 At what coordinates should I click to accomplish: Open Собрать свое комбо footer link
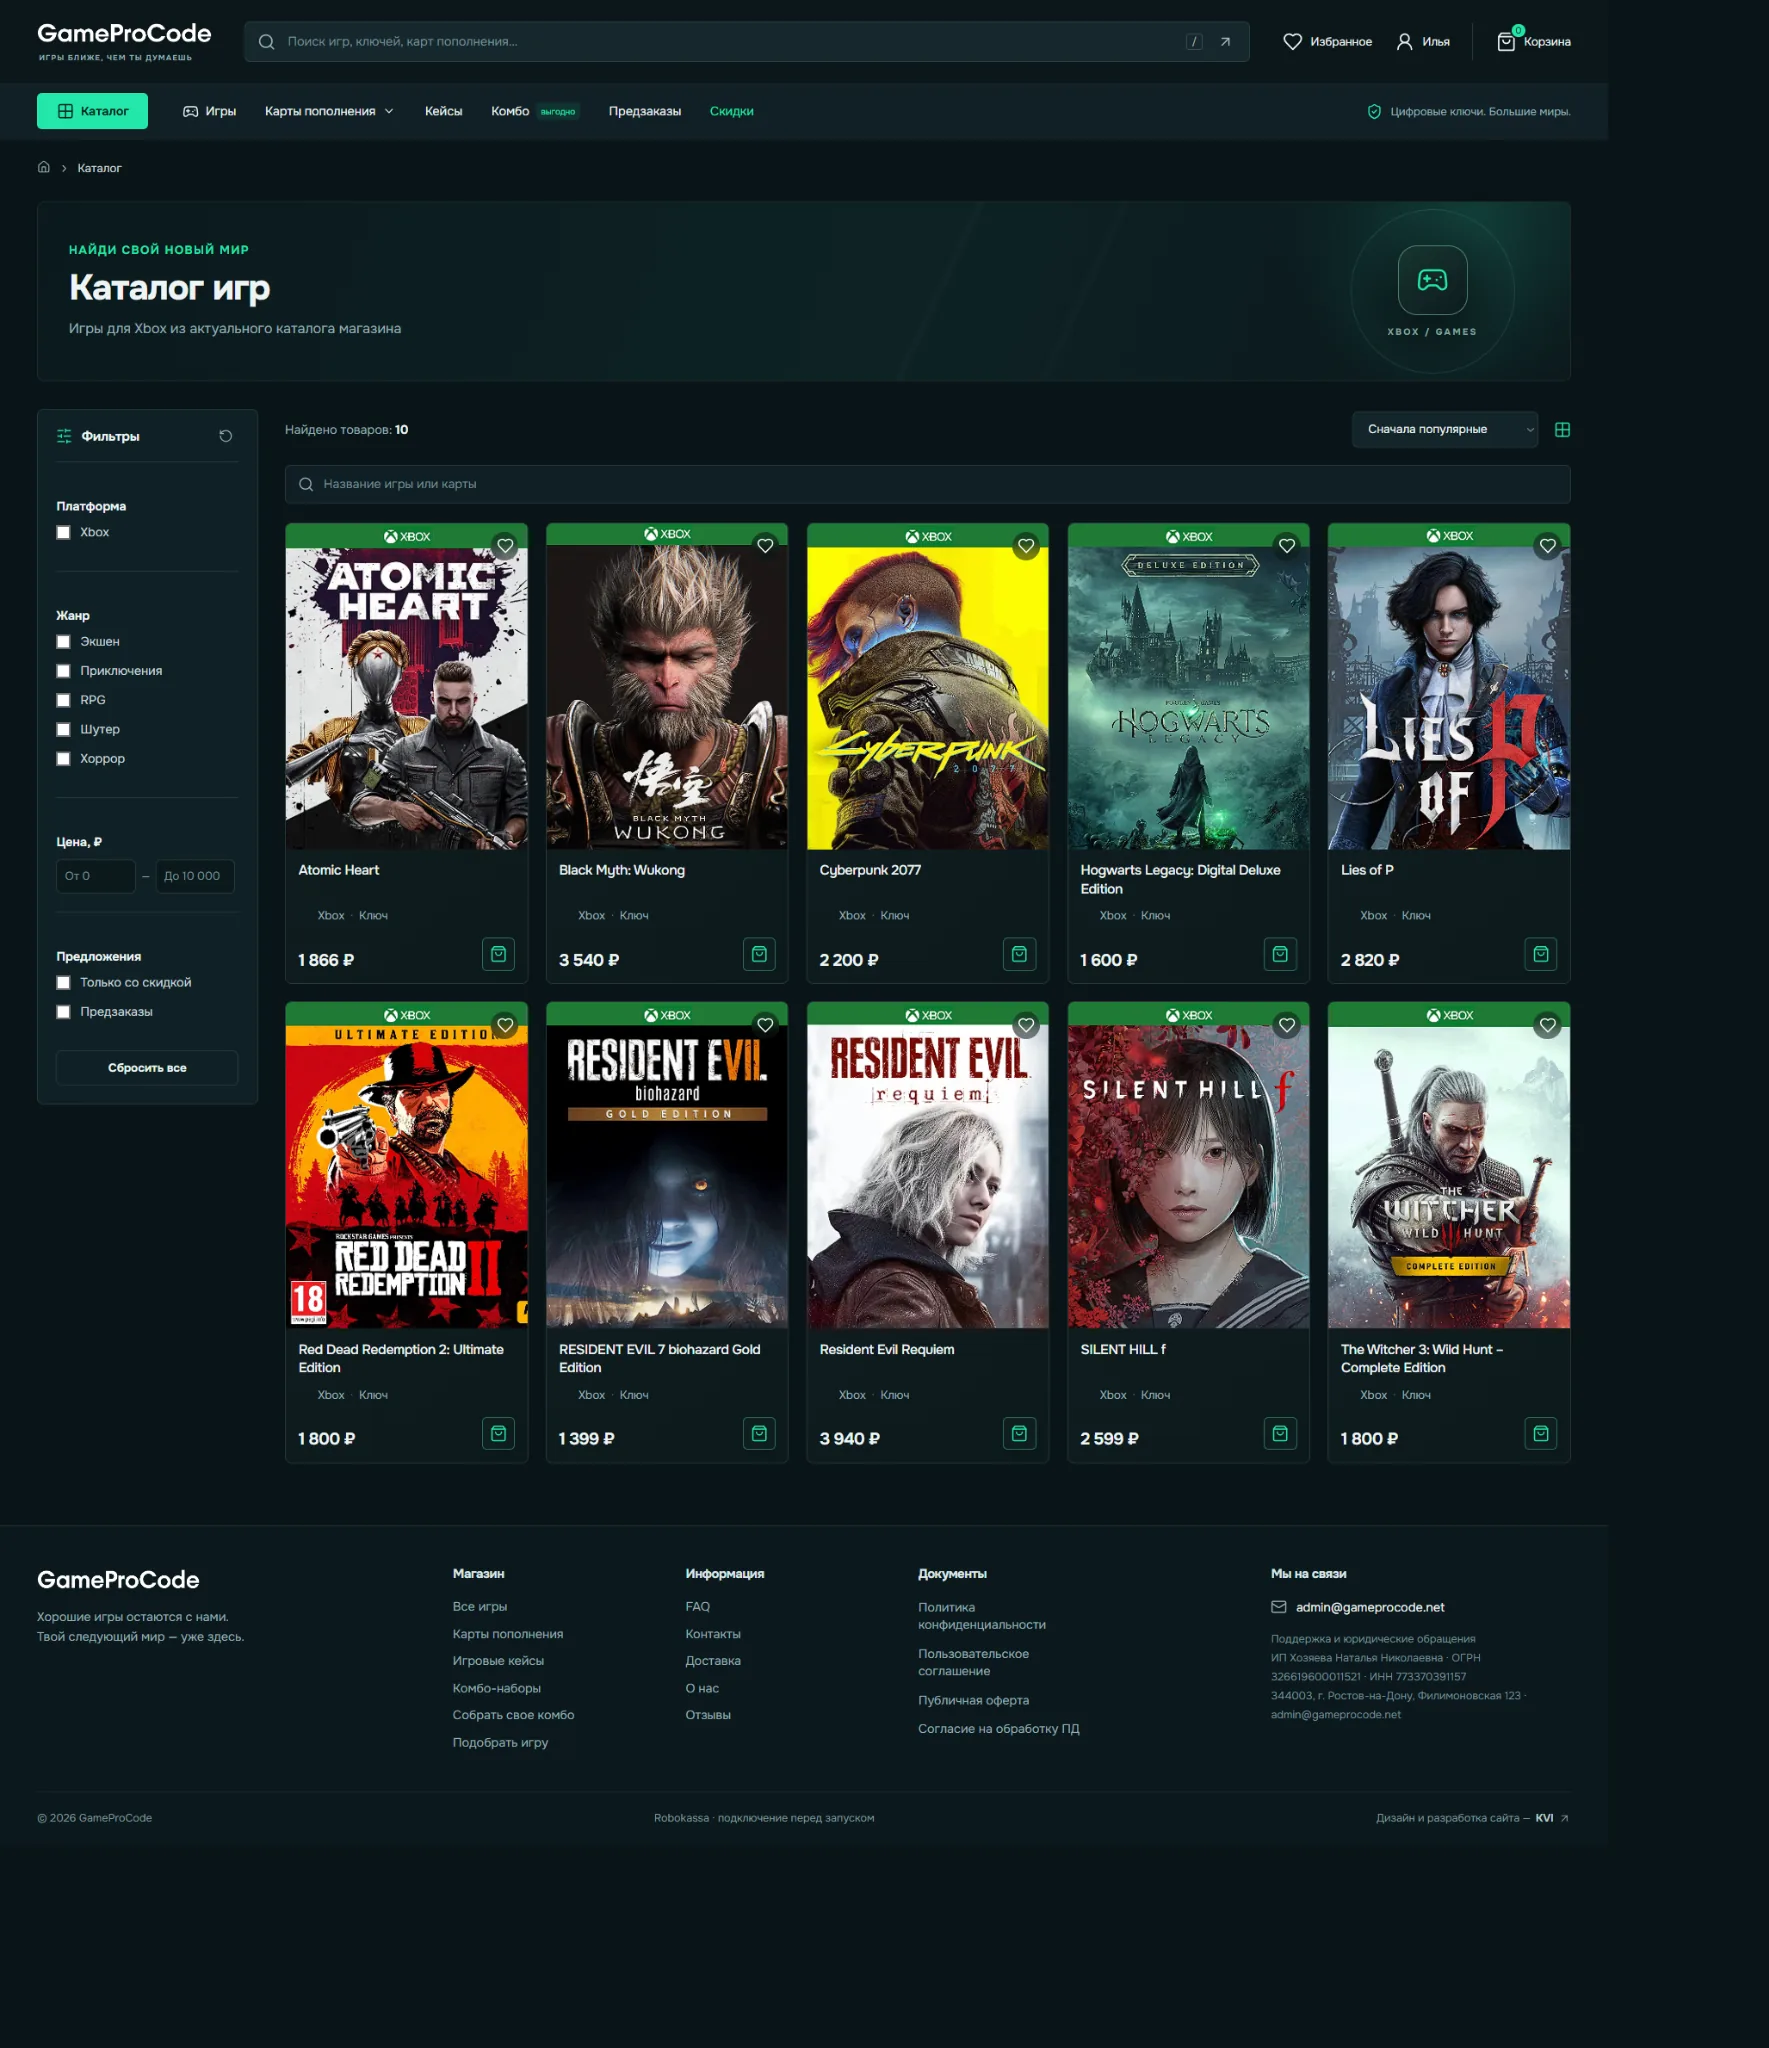pyautogui.click(x=513, y=1715)
